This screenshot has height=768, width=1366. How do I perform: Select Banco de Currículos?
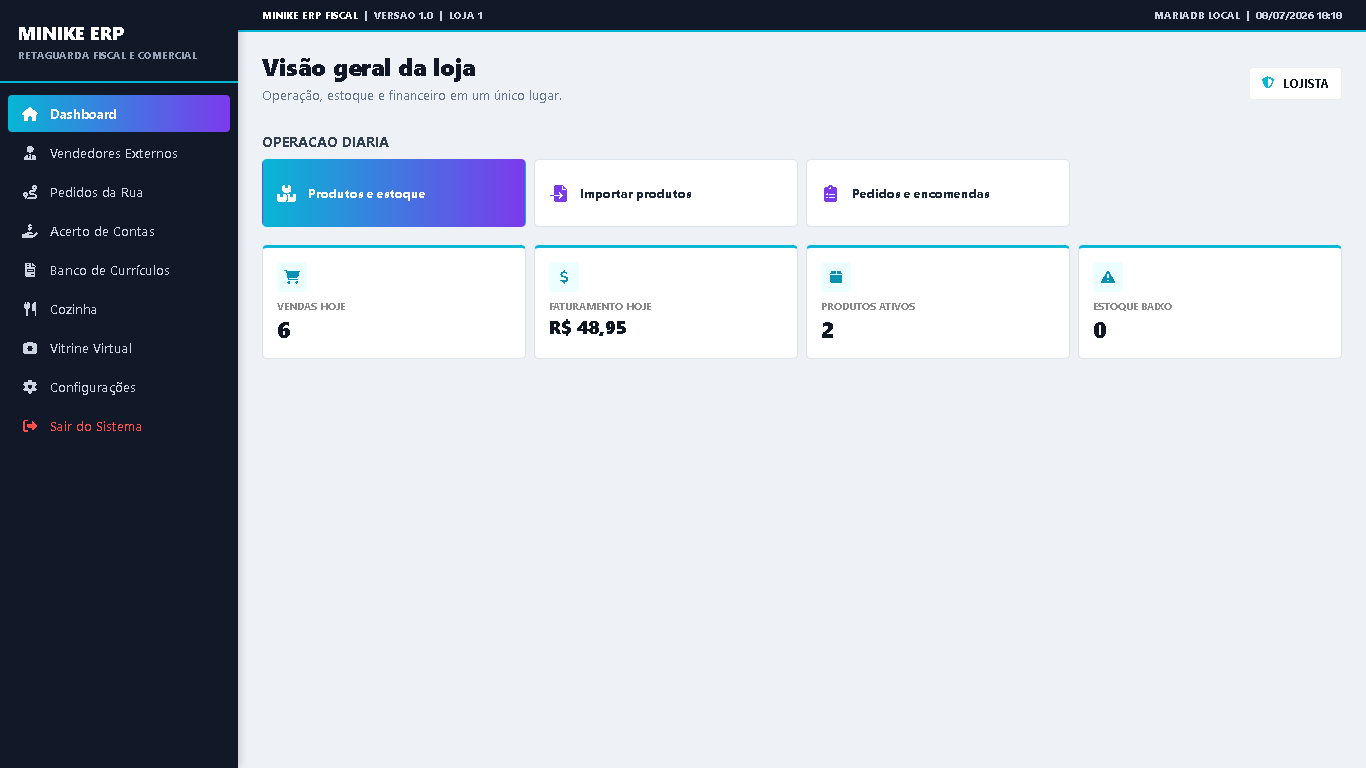(x=119, y=270)
